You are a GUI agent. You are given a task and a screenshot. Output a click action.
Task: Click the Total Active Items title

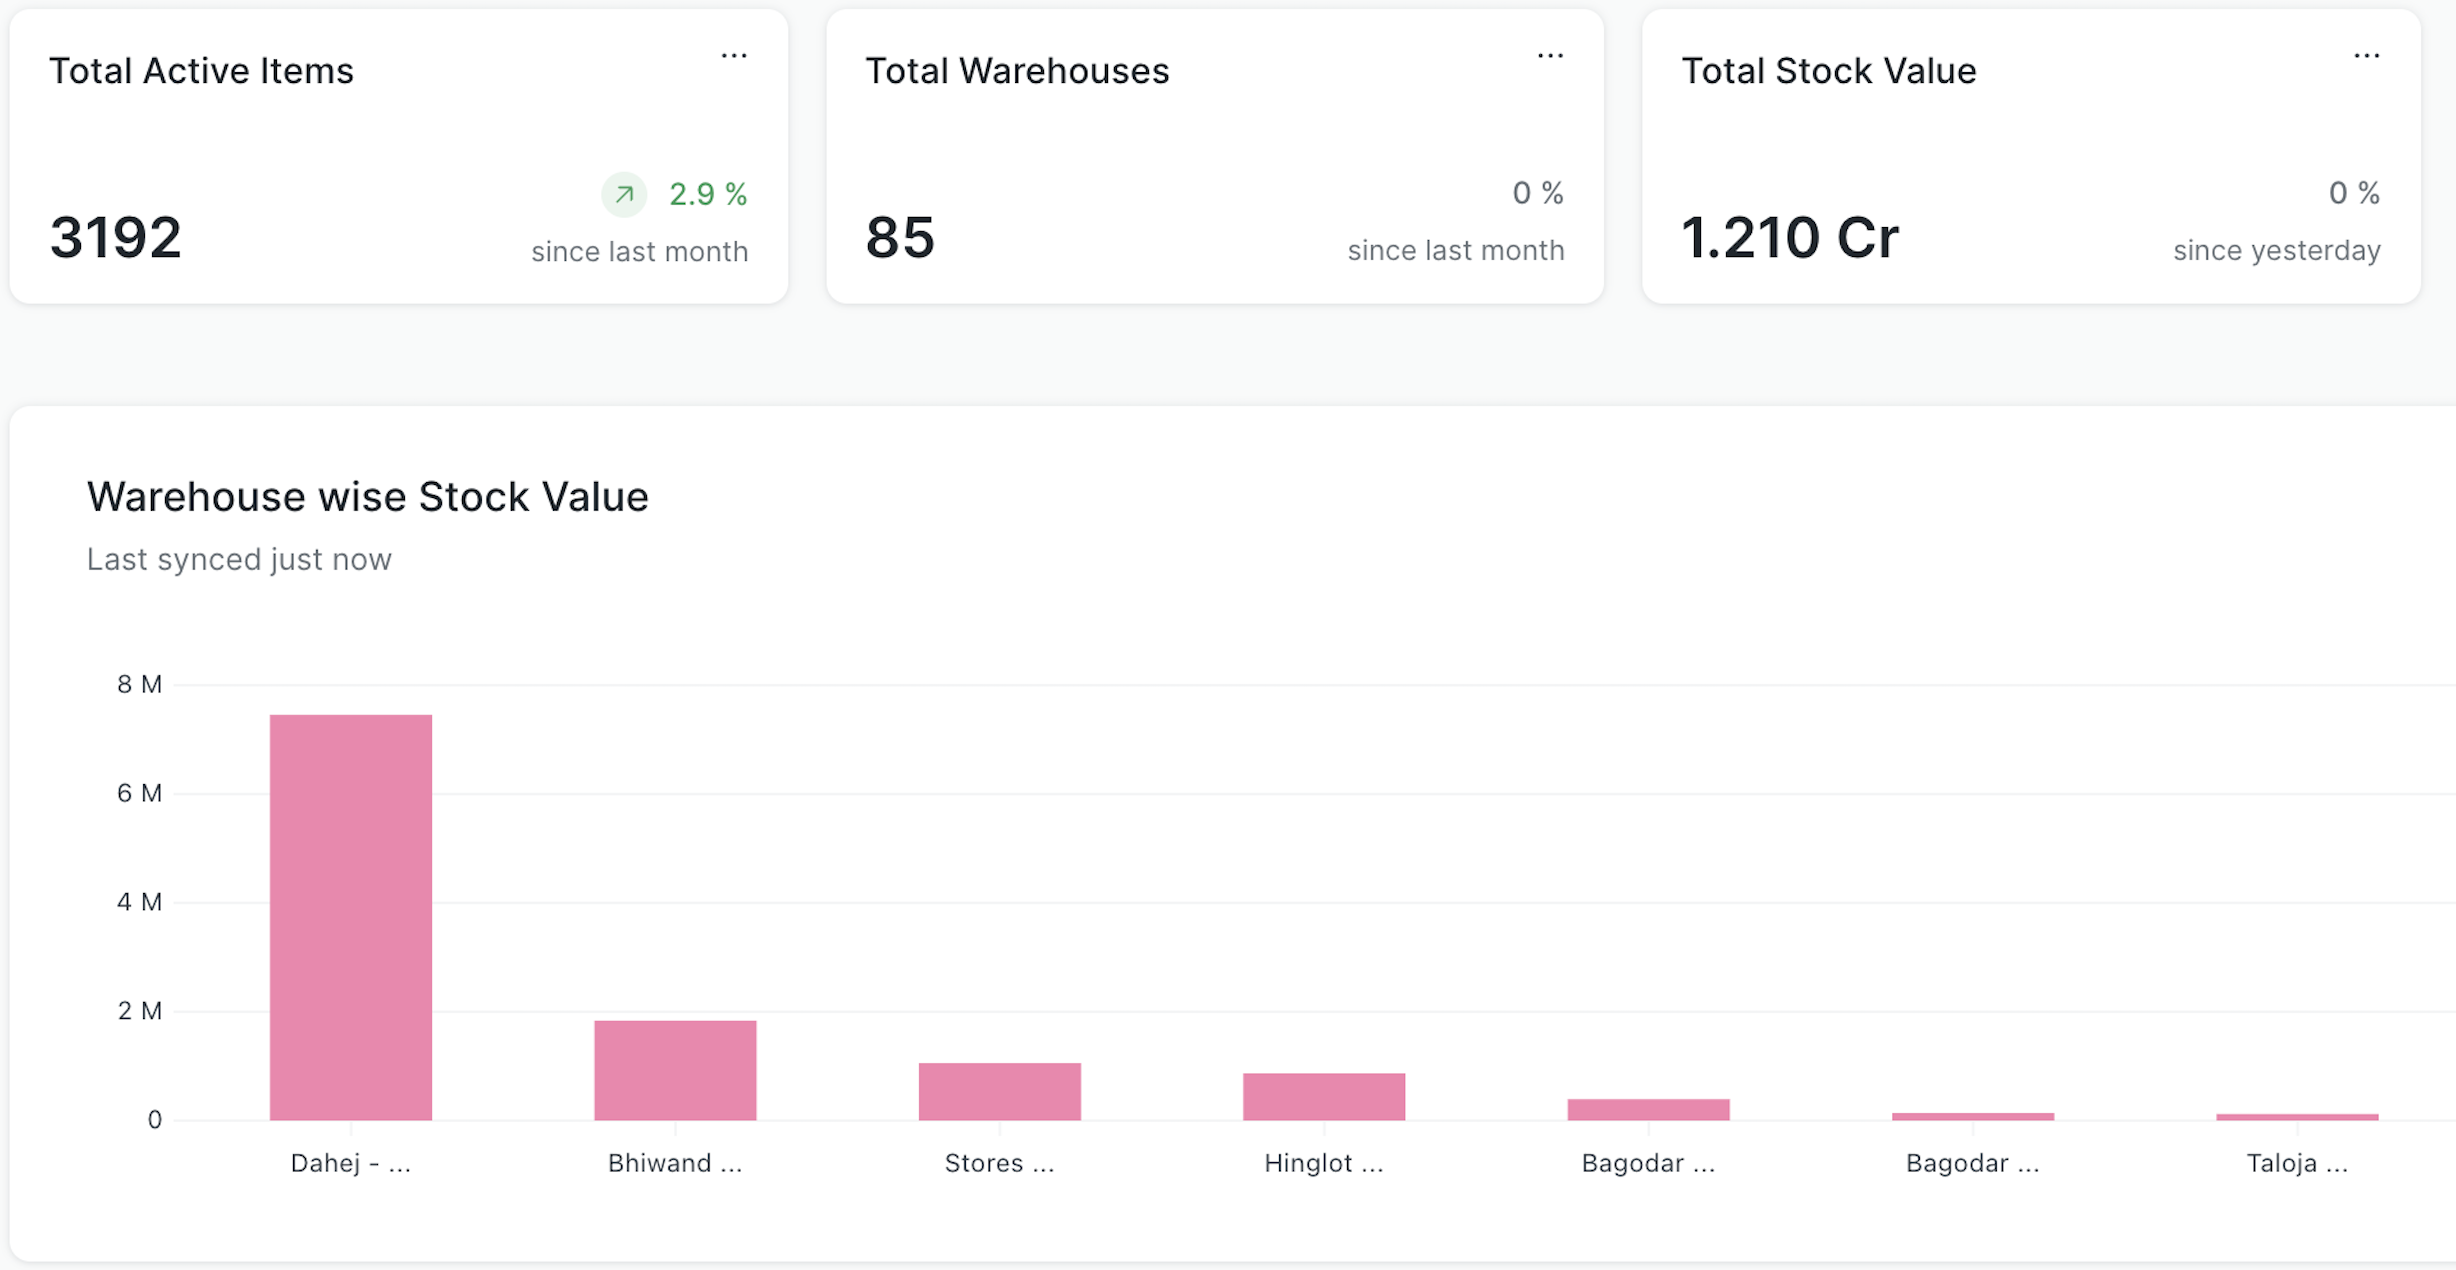[201, 71]
